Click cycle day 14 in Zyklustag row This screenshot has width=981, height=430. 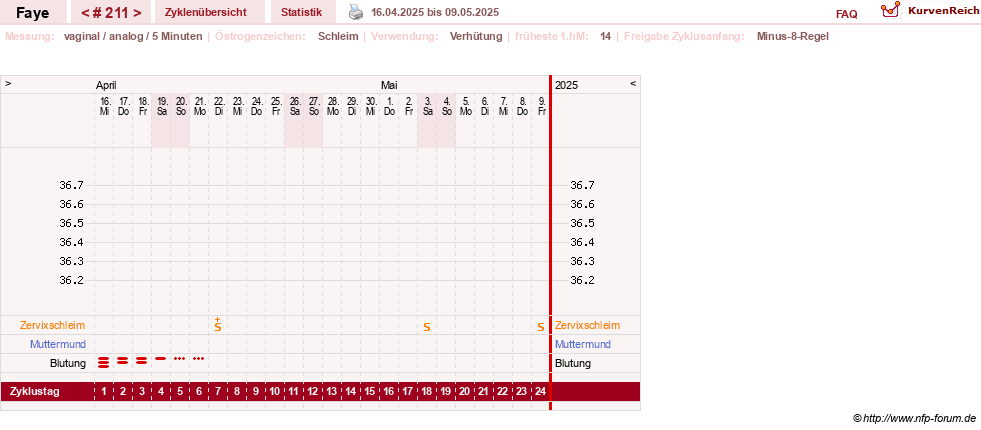coord(350,392)
